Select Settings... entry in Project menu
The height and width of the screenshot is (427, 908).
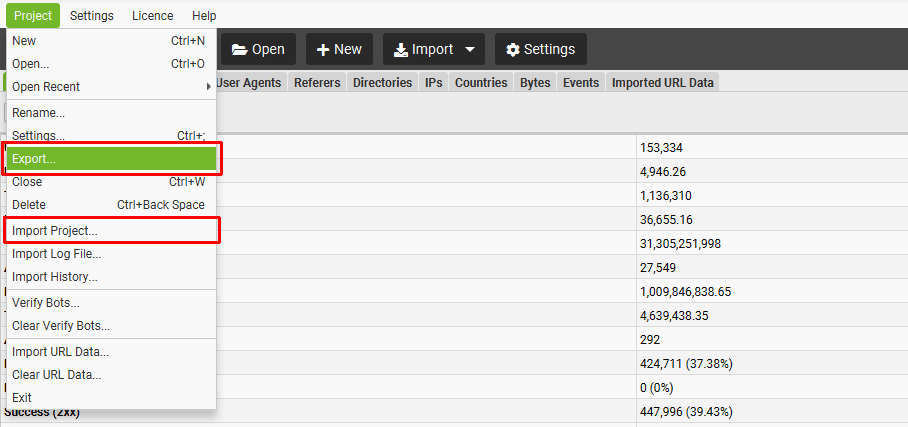coord(111,136)
